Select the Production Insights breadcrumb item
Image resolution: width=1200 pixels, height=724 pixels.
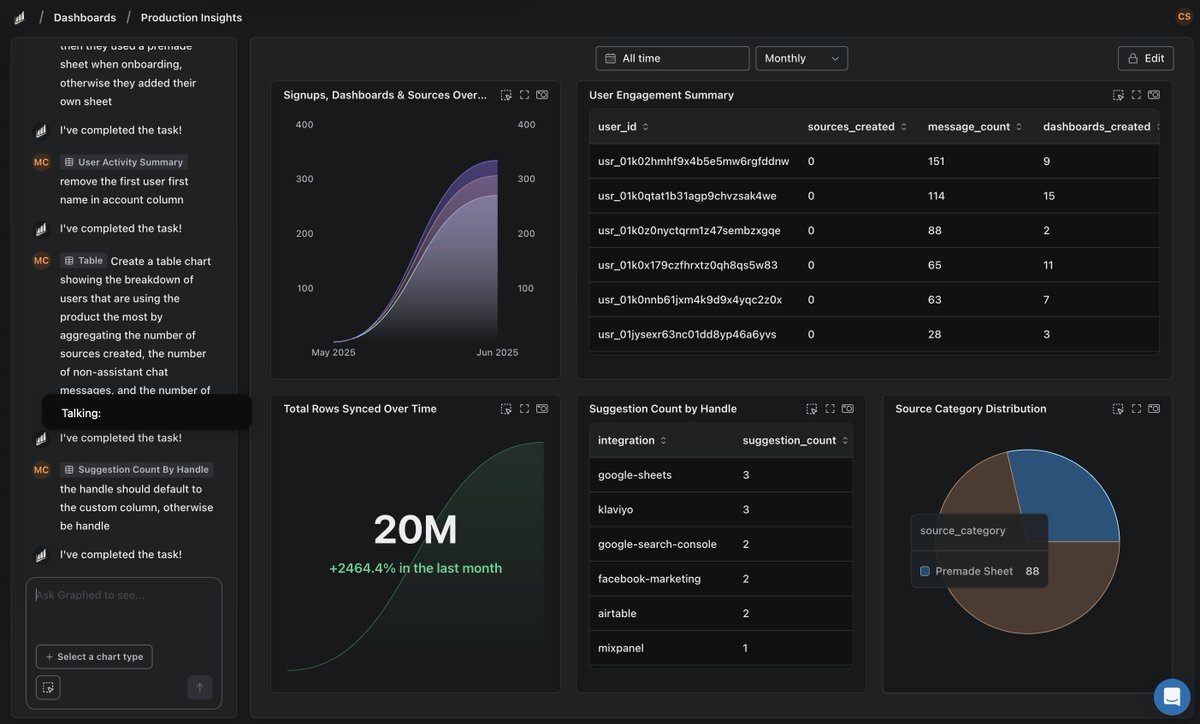190,16
